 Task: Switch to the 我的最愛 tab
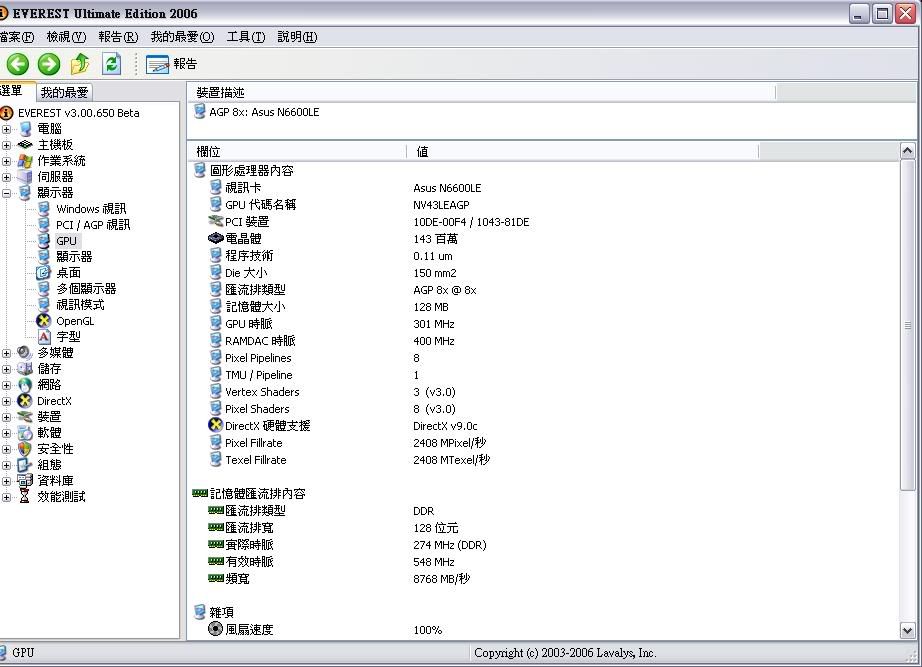[64, 92]
